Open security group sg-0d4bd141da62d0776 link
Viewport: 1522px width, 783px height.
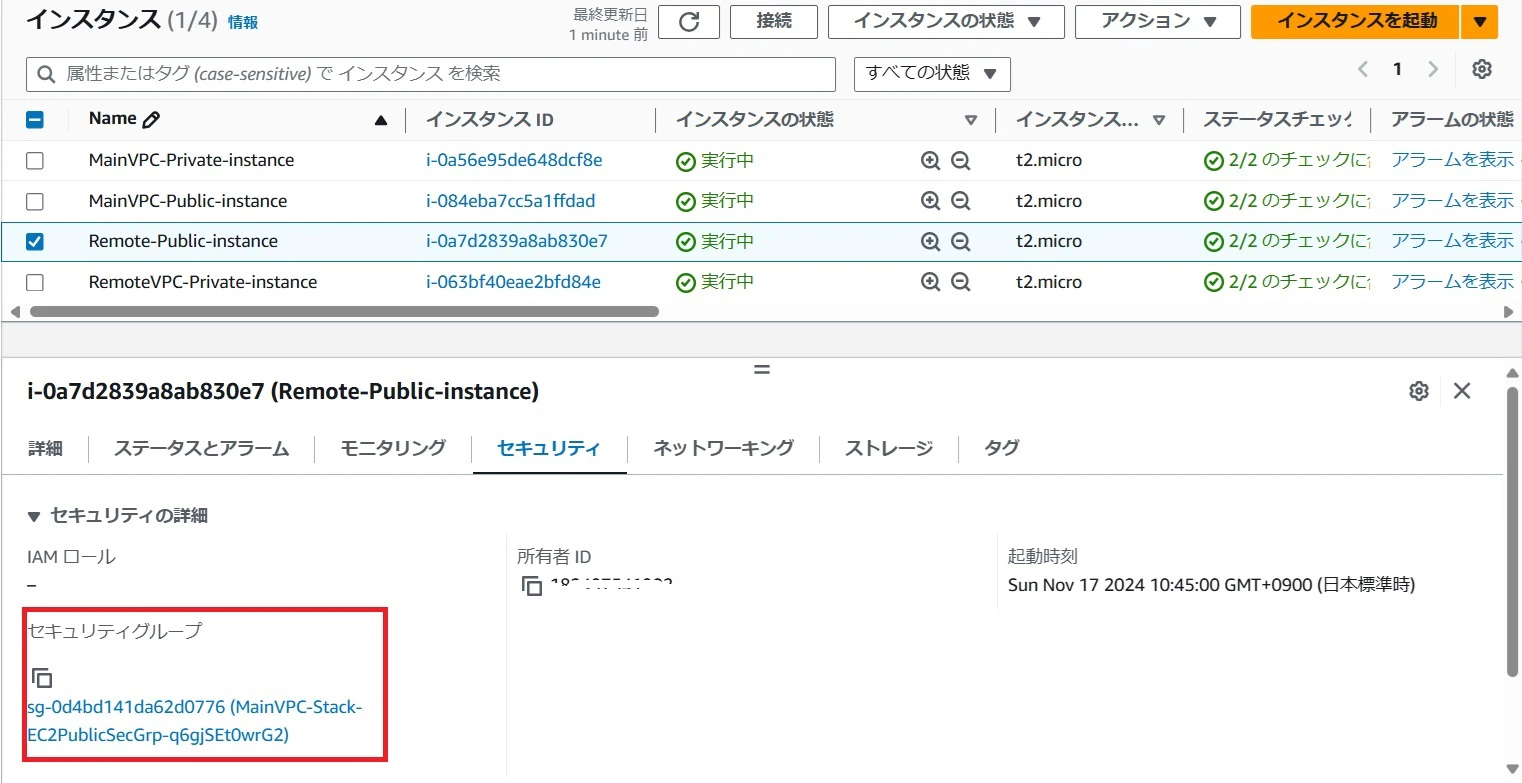click(195, 721)
